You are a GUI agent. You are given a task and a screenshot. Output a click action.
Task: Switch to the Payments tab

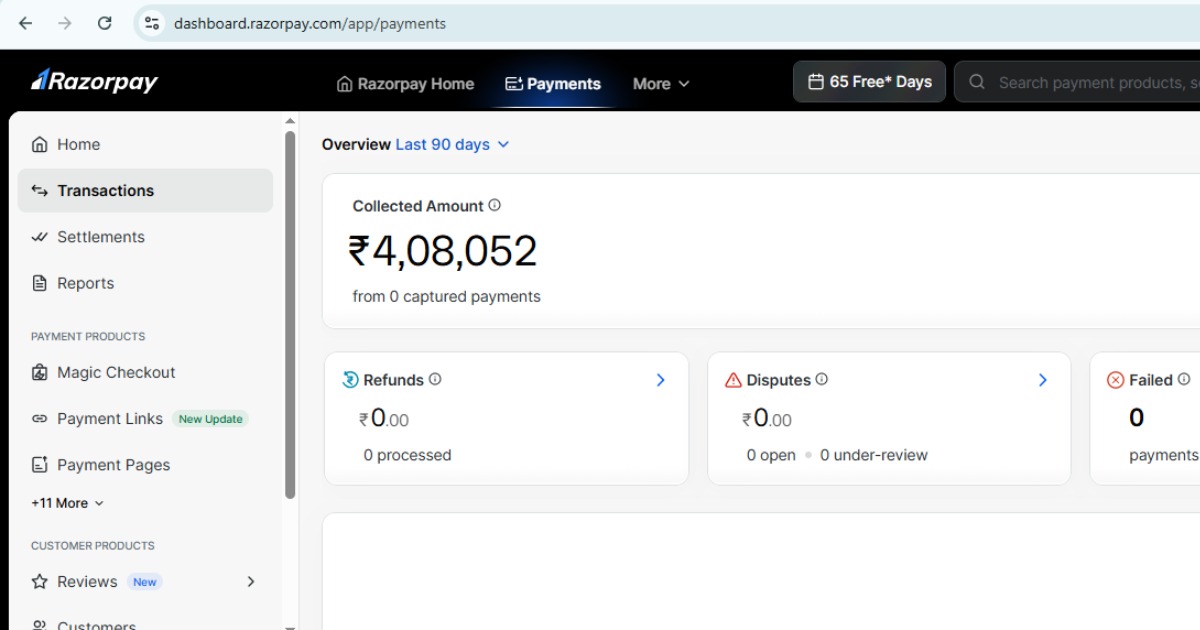pos(553,84)
